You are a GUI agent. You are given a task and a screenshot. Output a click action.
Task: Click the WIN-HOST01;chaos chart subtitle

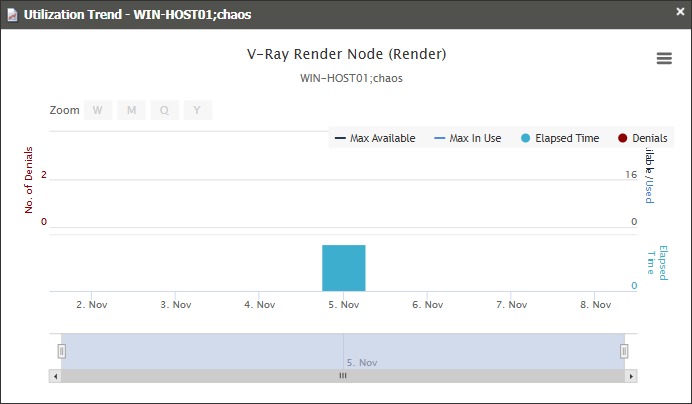346,77
